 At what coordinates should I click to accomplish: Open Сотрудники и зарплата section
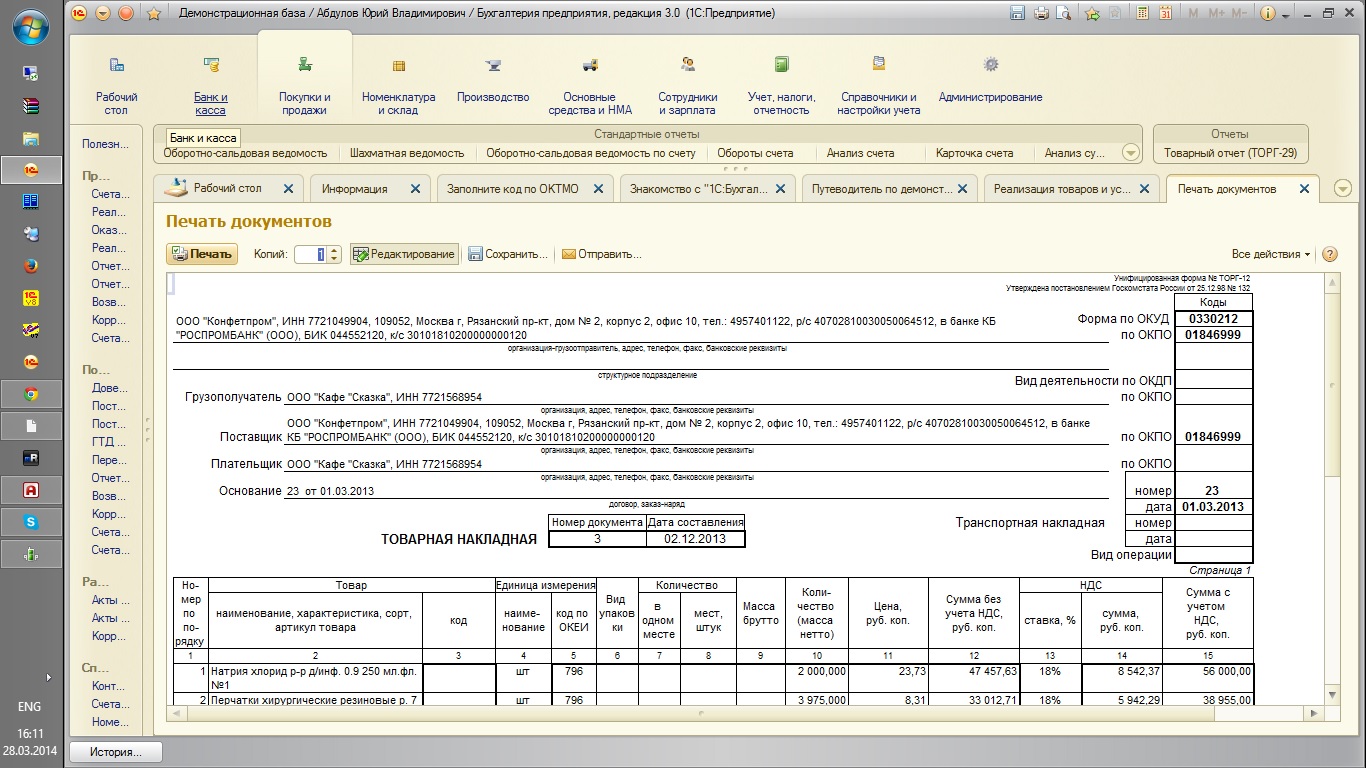[x=688, y=85]
